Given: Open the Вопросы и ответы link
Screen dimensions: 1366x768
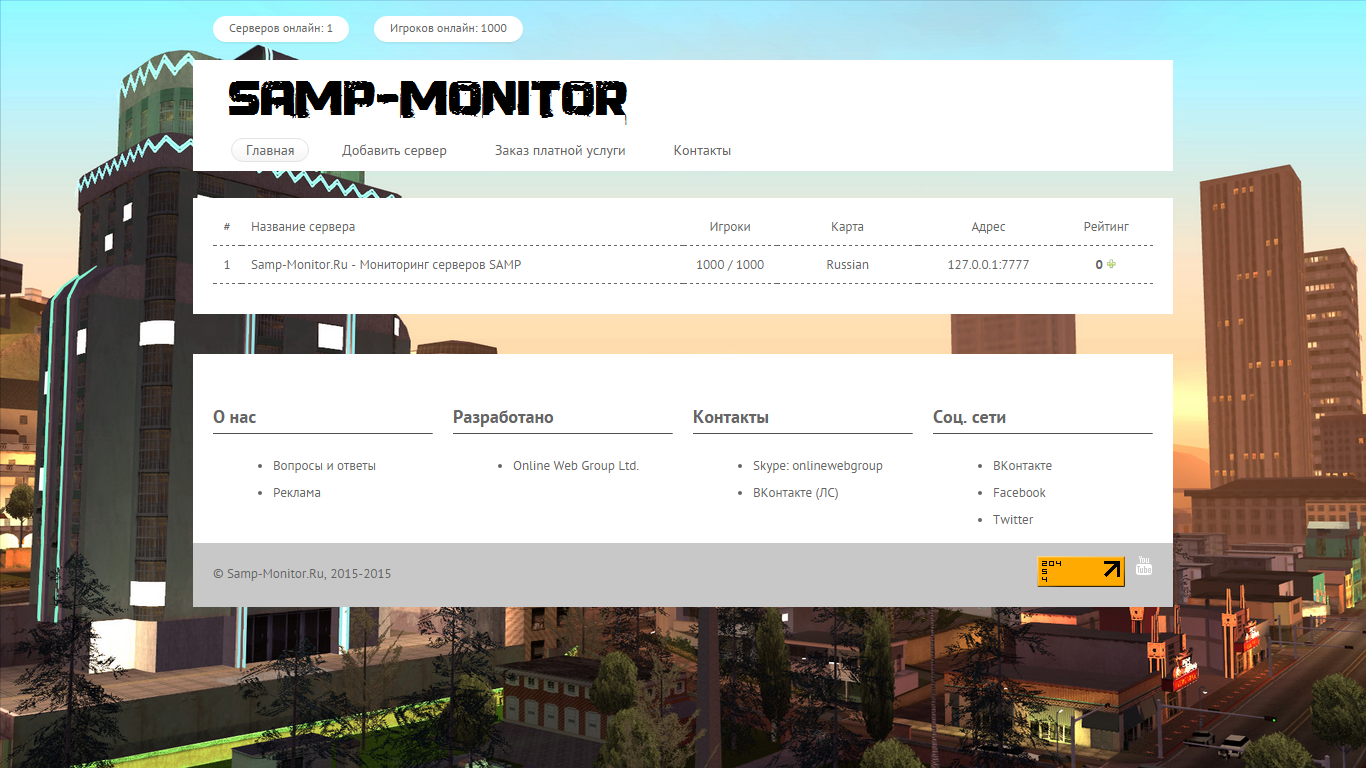Looking at the screenshot, I should (325, 465).
